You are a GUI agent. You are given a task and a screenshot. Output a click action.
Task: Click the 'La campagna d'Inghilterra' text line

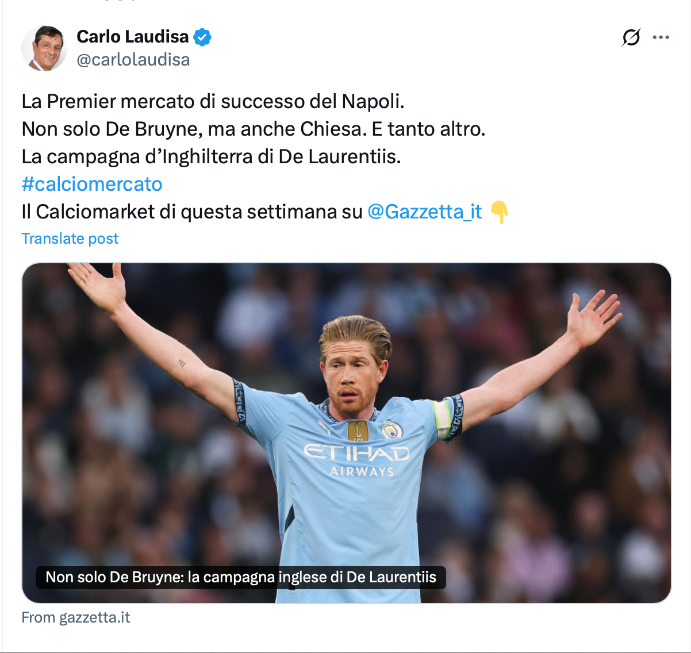pyautogui.click(x=211, y=157)
